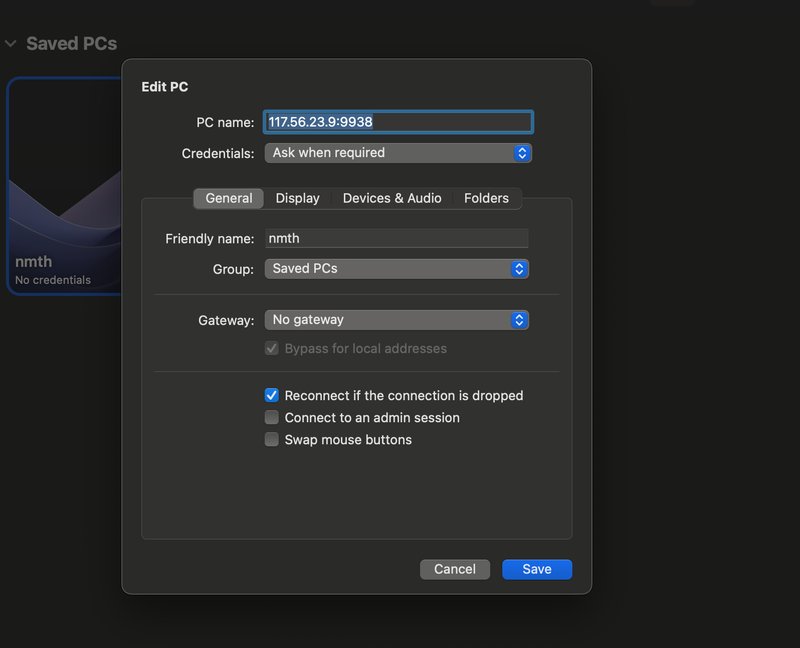Cancel the Edit PC dialog

tap(455, 569)
